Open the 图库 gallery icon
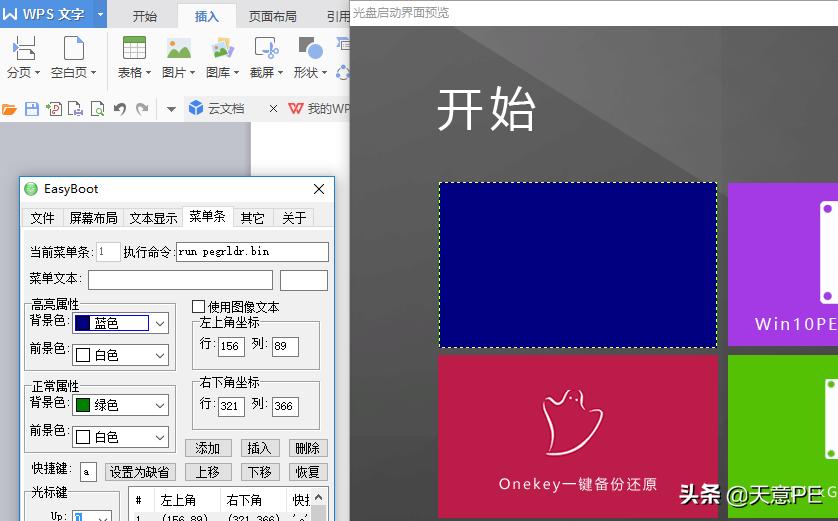The image size is (838, 521). click(x=223, y=48)
